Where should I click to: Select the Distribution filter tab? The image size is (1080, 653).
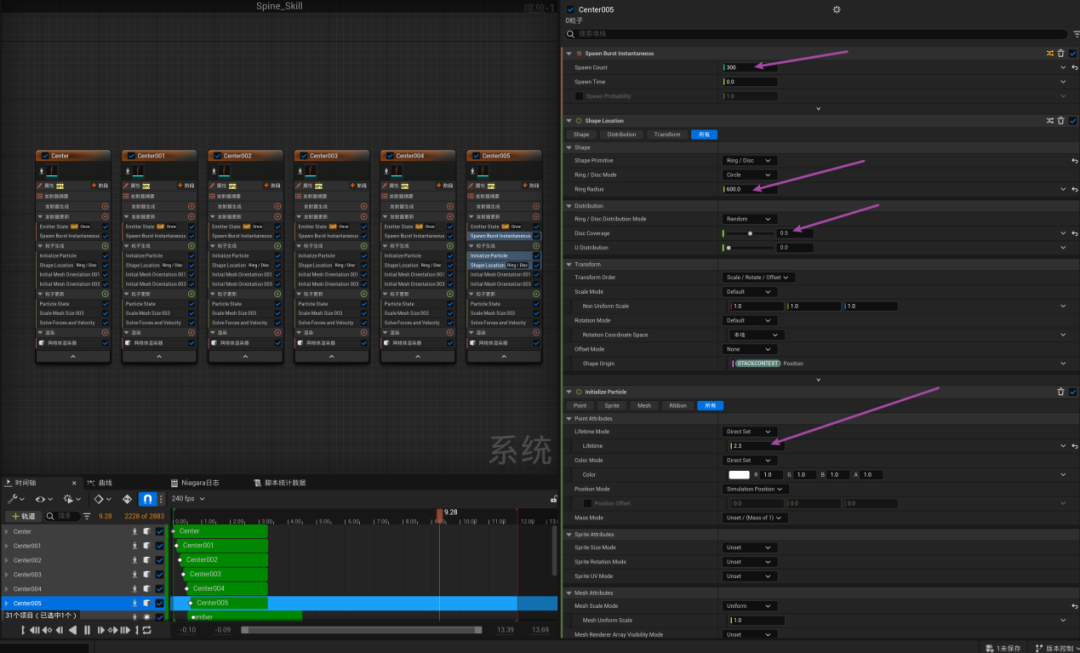(621, 134)
